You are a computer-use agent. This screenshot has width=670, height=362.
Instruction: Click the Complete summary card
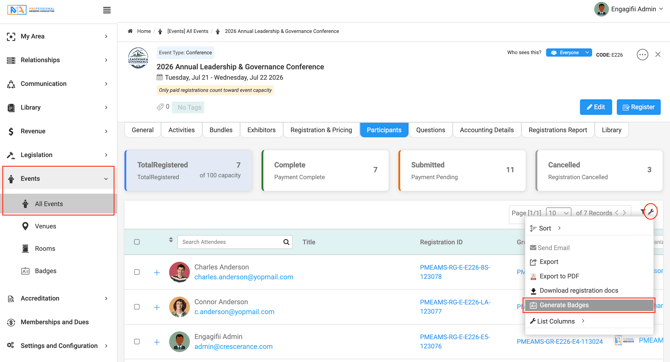[x=325, y=170]
